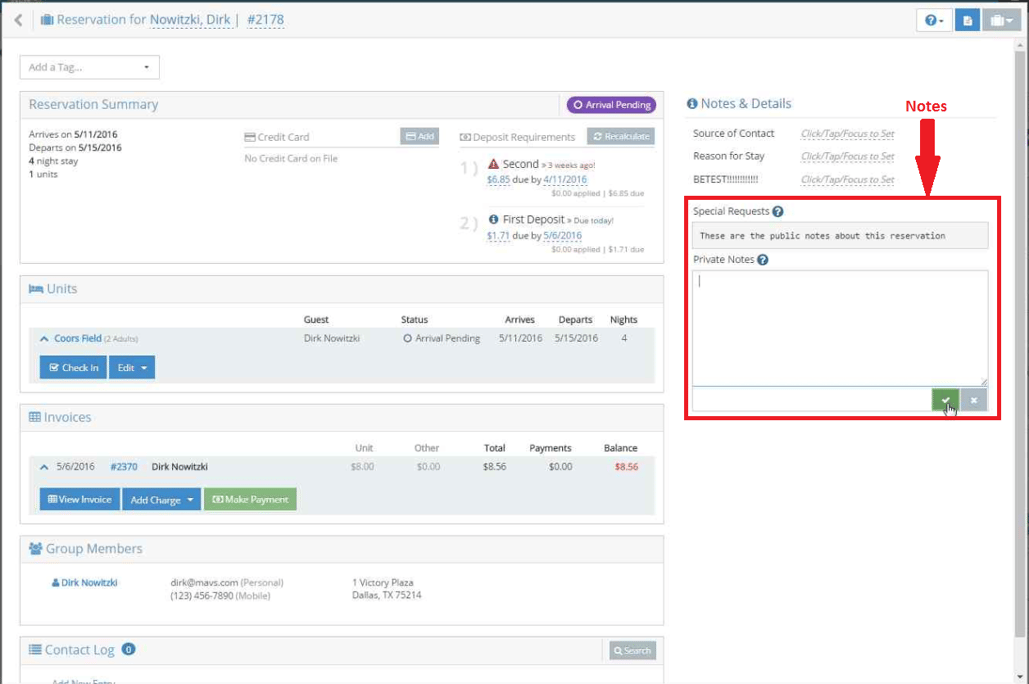Click the Notes & Details info icon

point(692,104)
